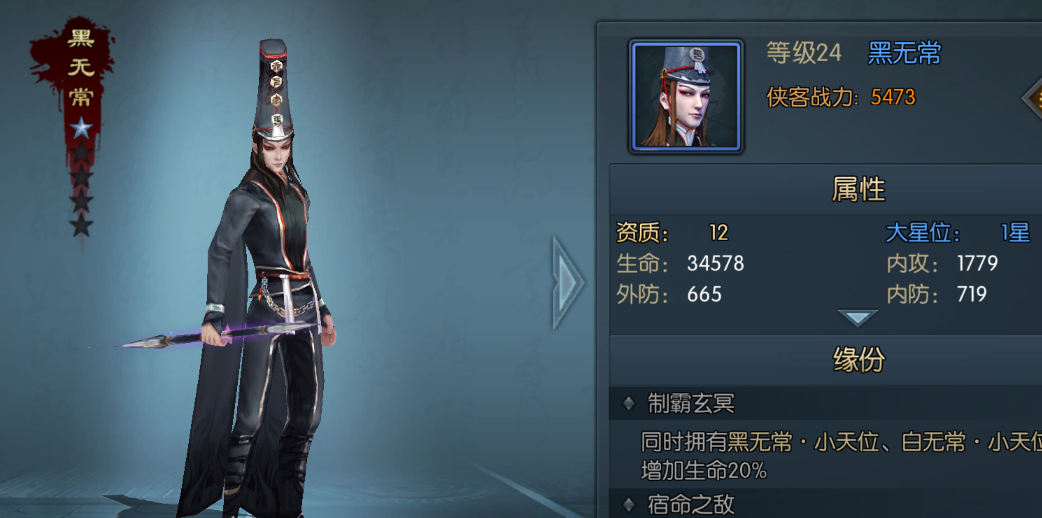Click the diamond bullet next to 制霸玄冥
1042x518 pixels.
click(628, 404)
